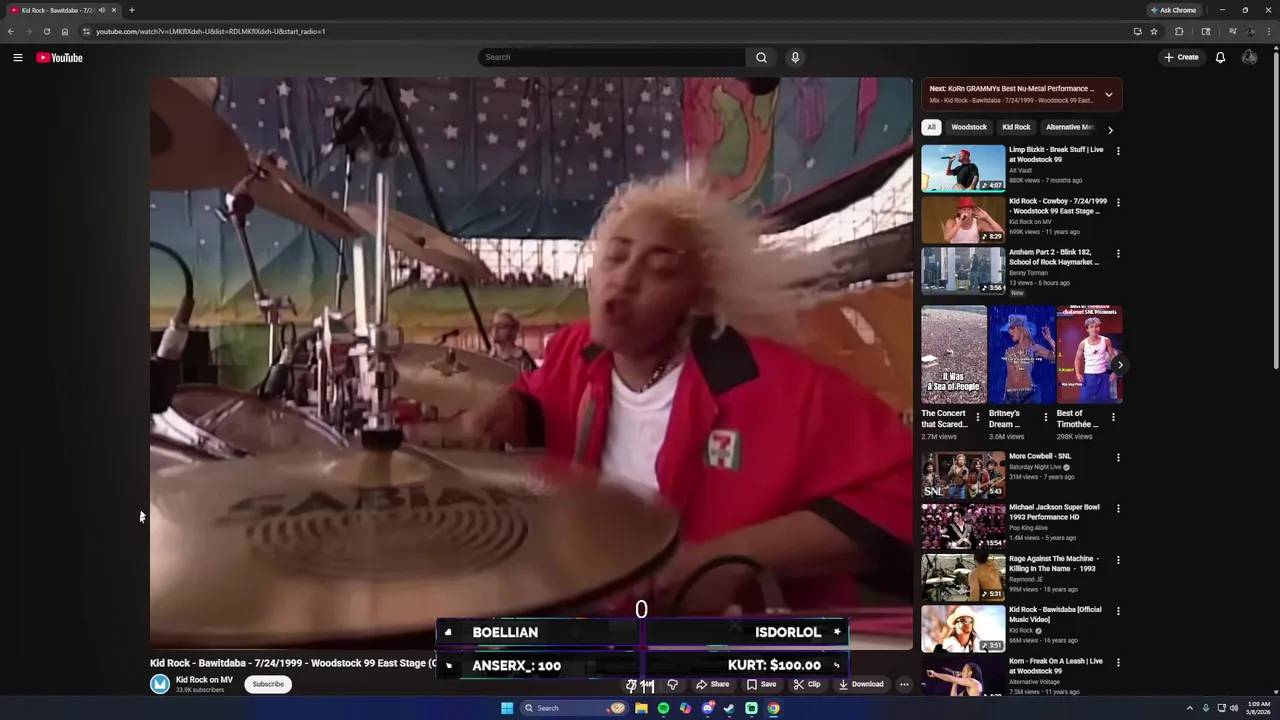The image size is (1280, 720).
Task: Open more actions ellipsis under video
Action: pos(904,685)
